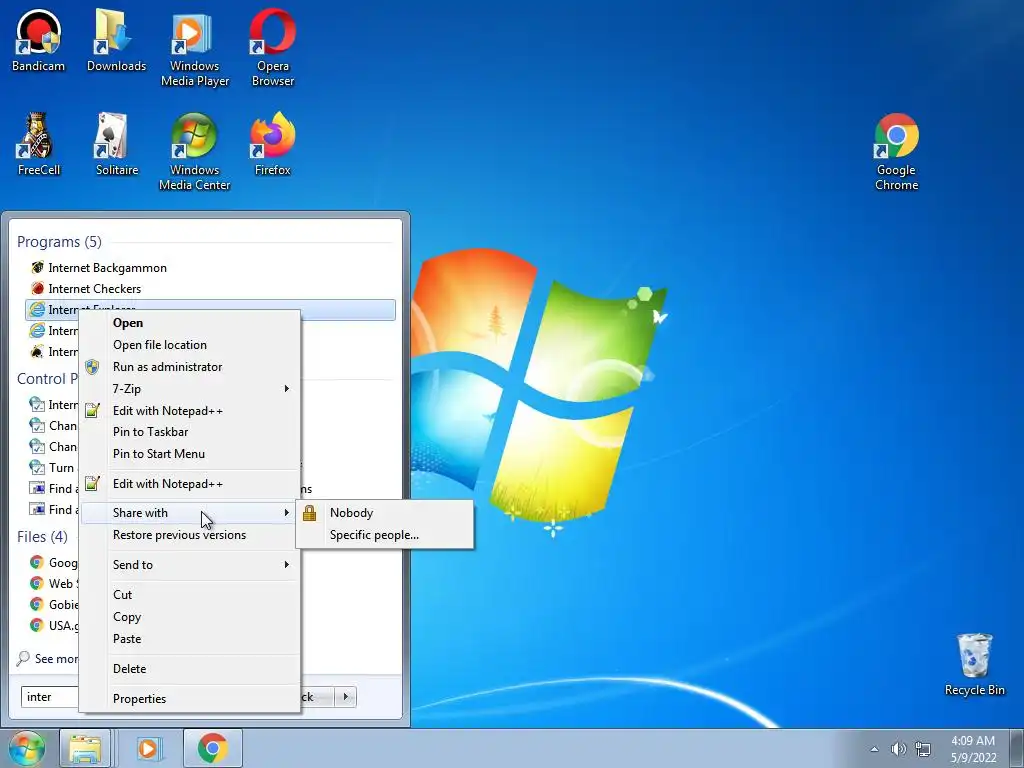This screenshot has height=768, width=1024.
Task: Click the shield icon beside Run as administrator
Action: pos(92,367)
